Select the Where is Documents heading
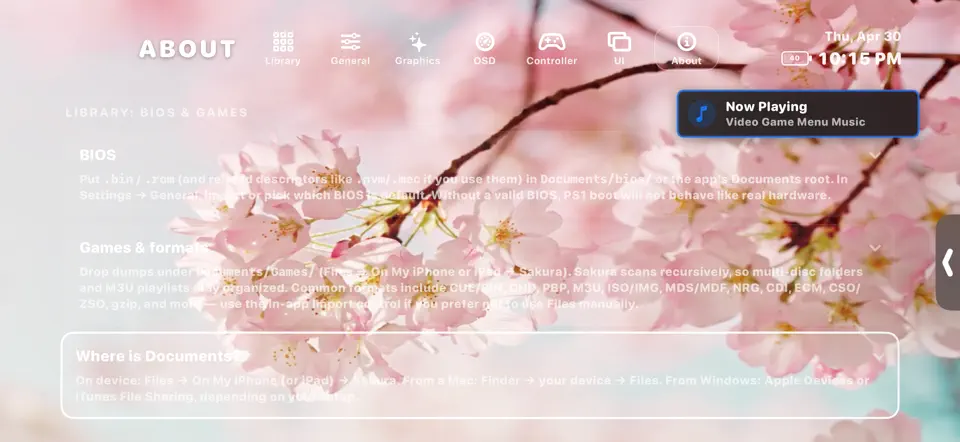 pyautogui.click(x=158, y=356)
